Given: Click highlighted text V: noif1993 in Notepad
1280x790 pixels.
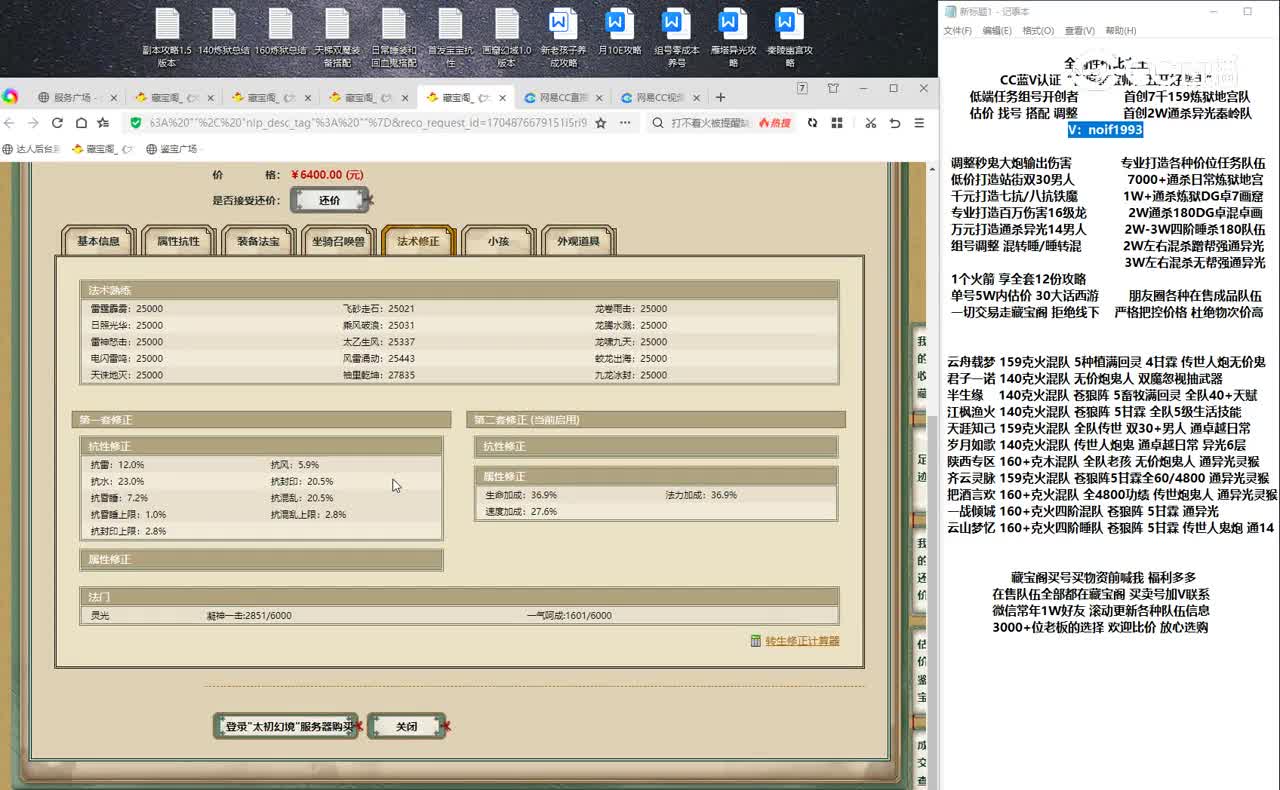Looking at the screenshot, I should [1105, 130].
